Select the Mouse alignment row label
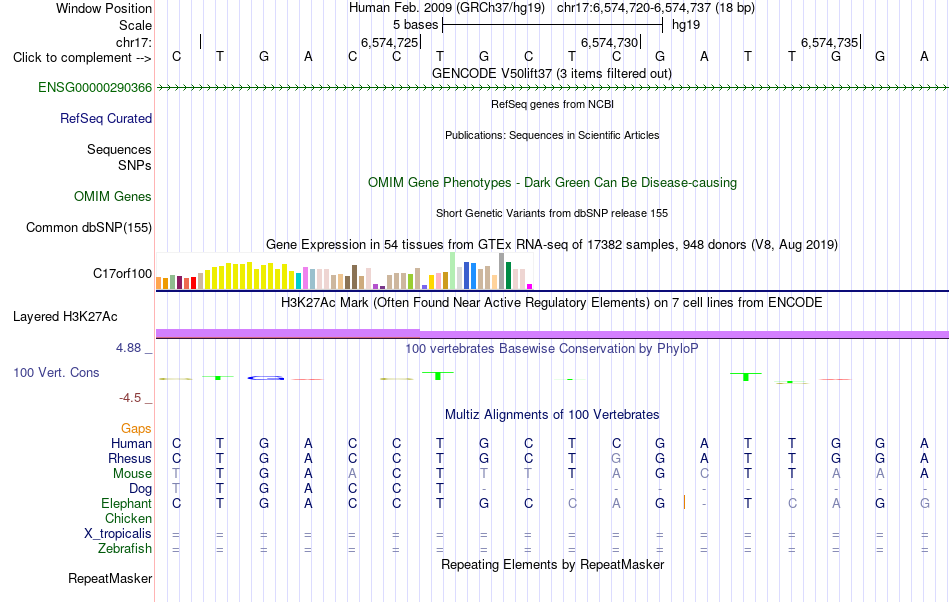Screen dimensions: 950x602 [x=132, y=474]
